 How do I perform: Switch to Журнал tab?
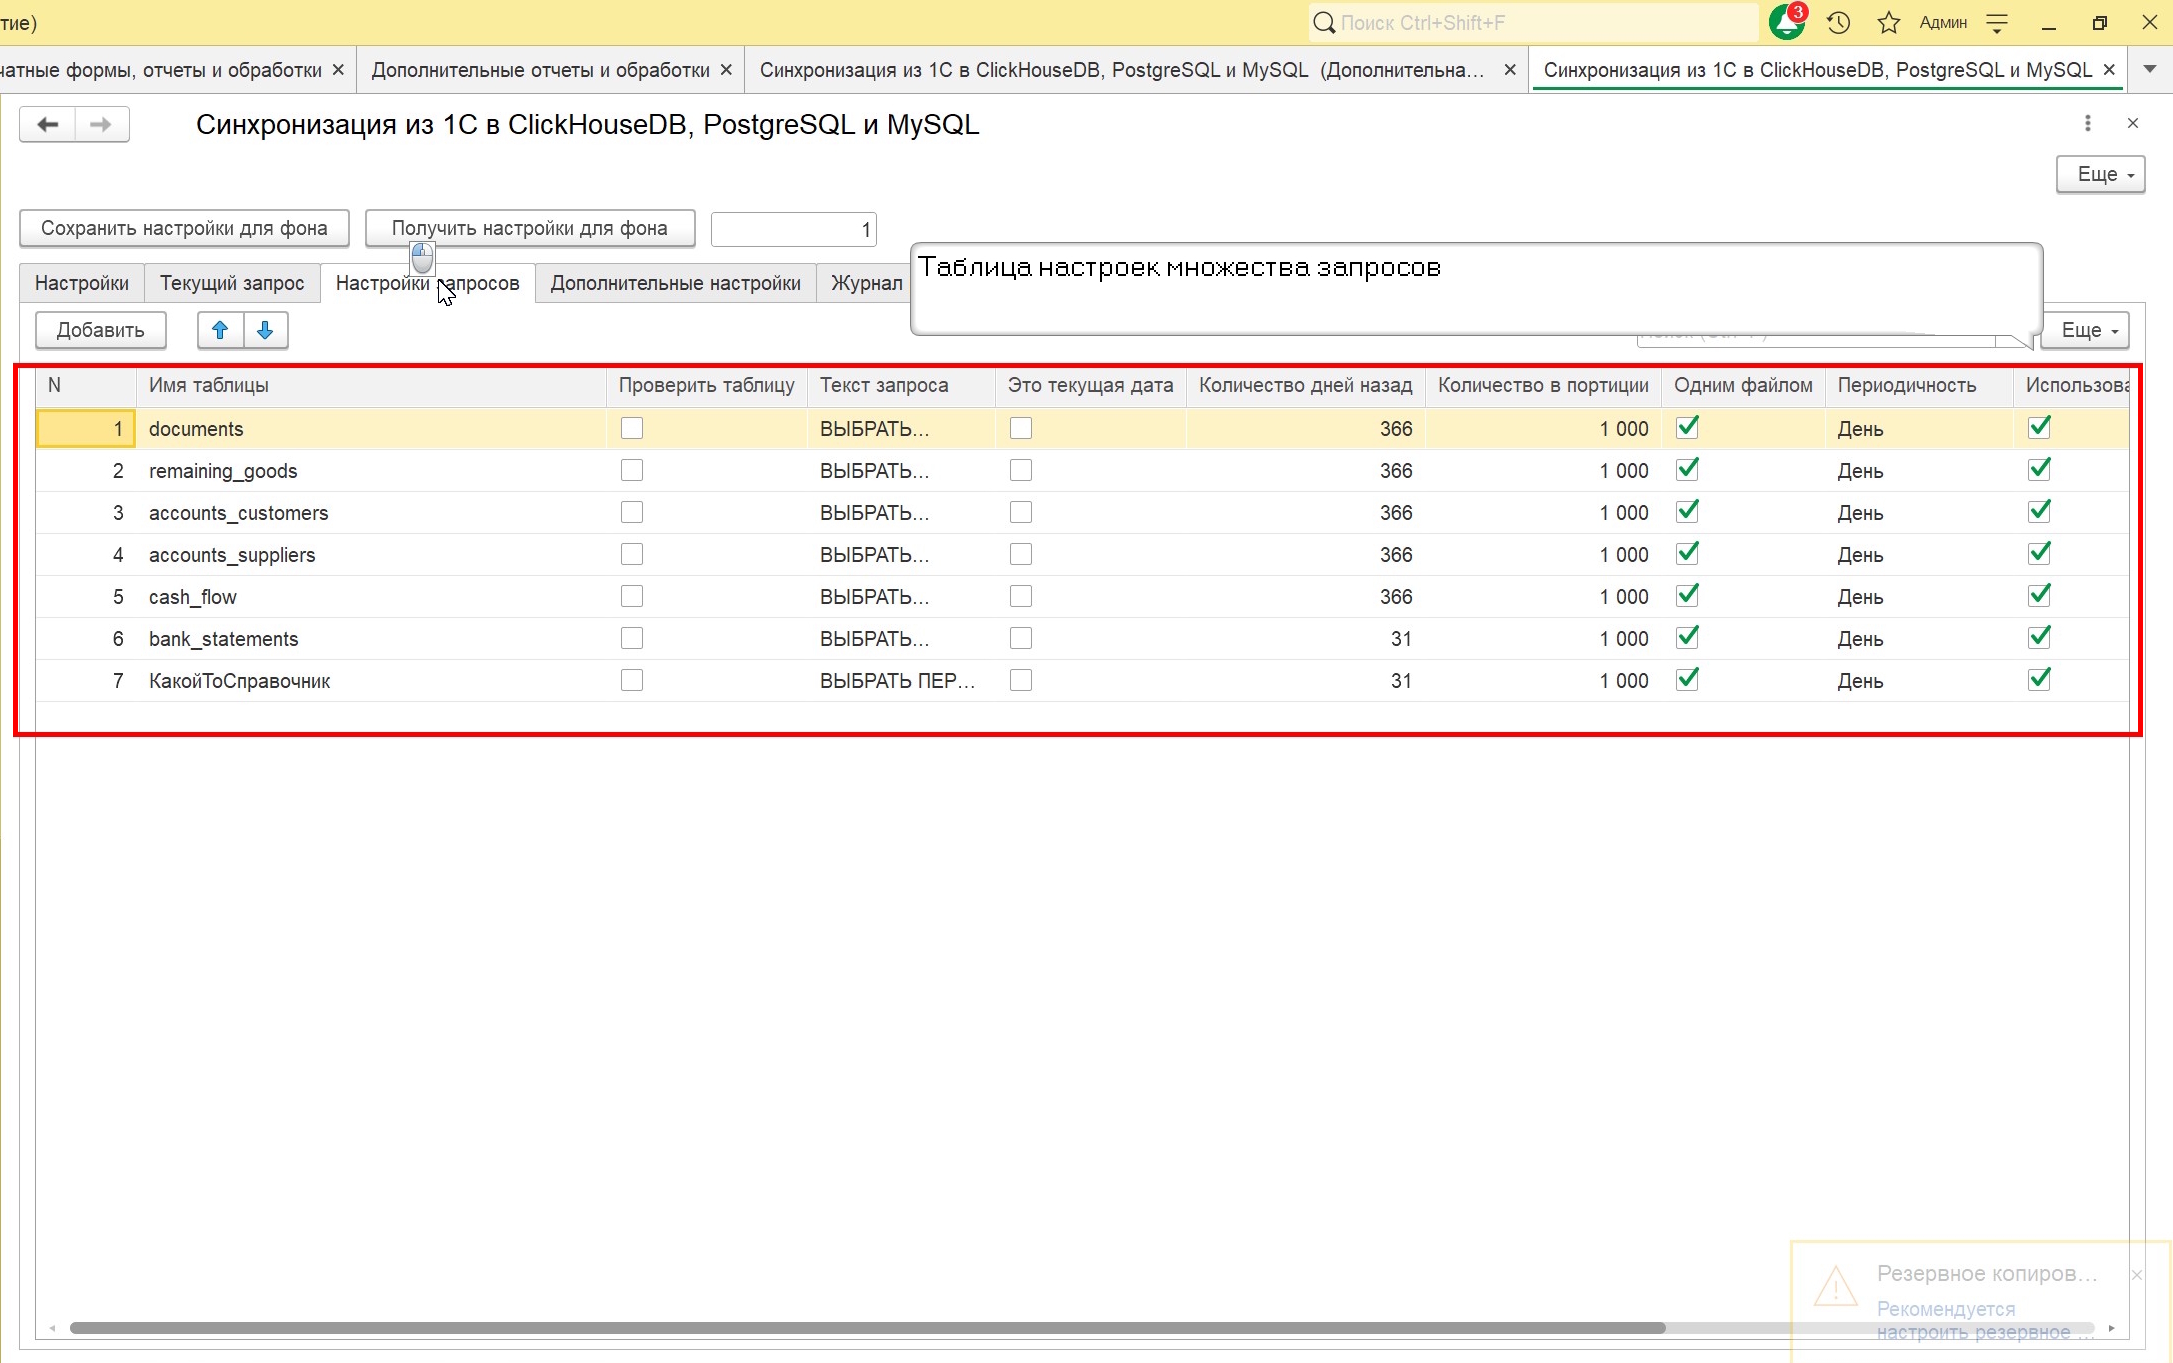tap(866, 283)
